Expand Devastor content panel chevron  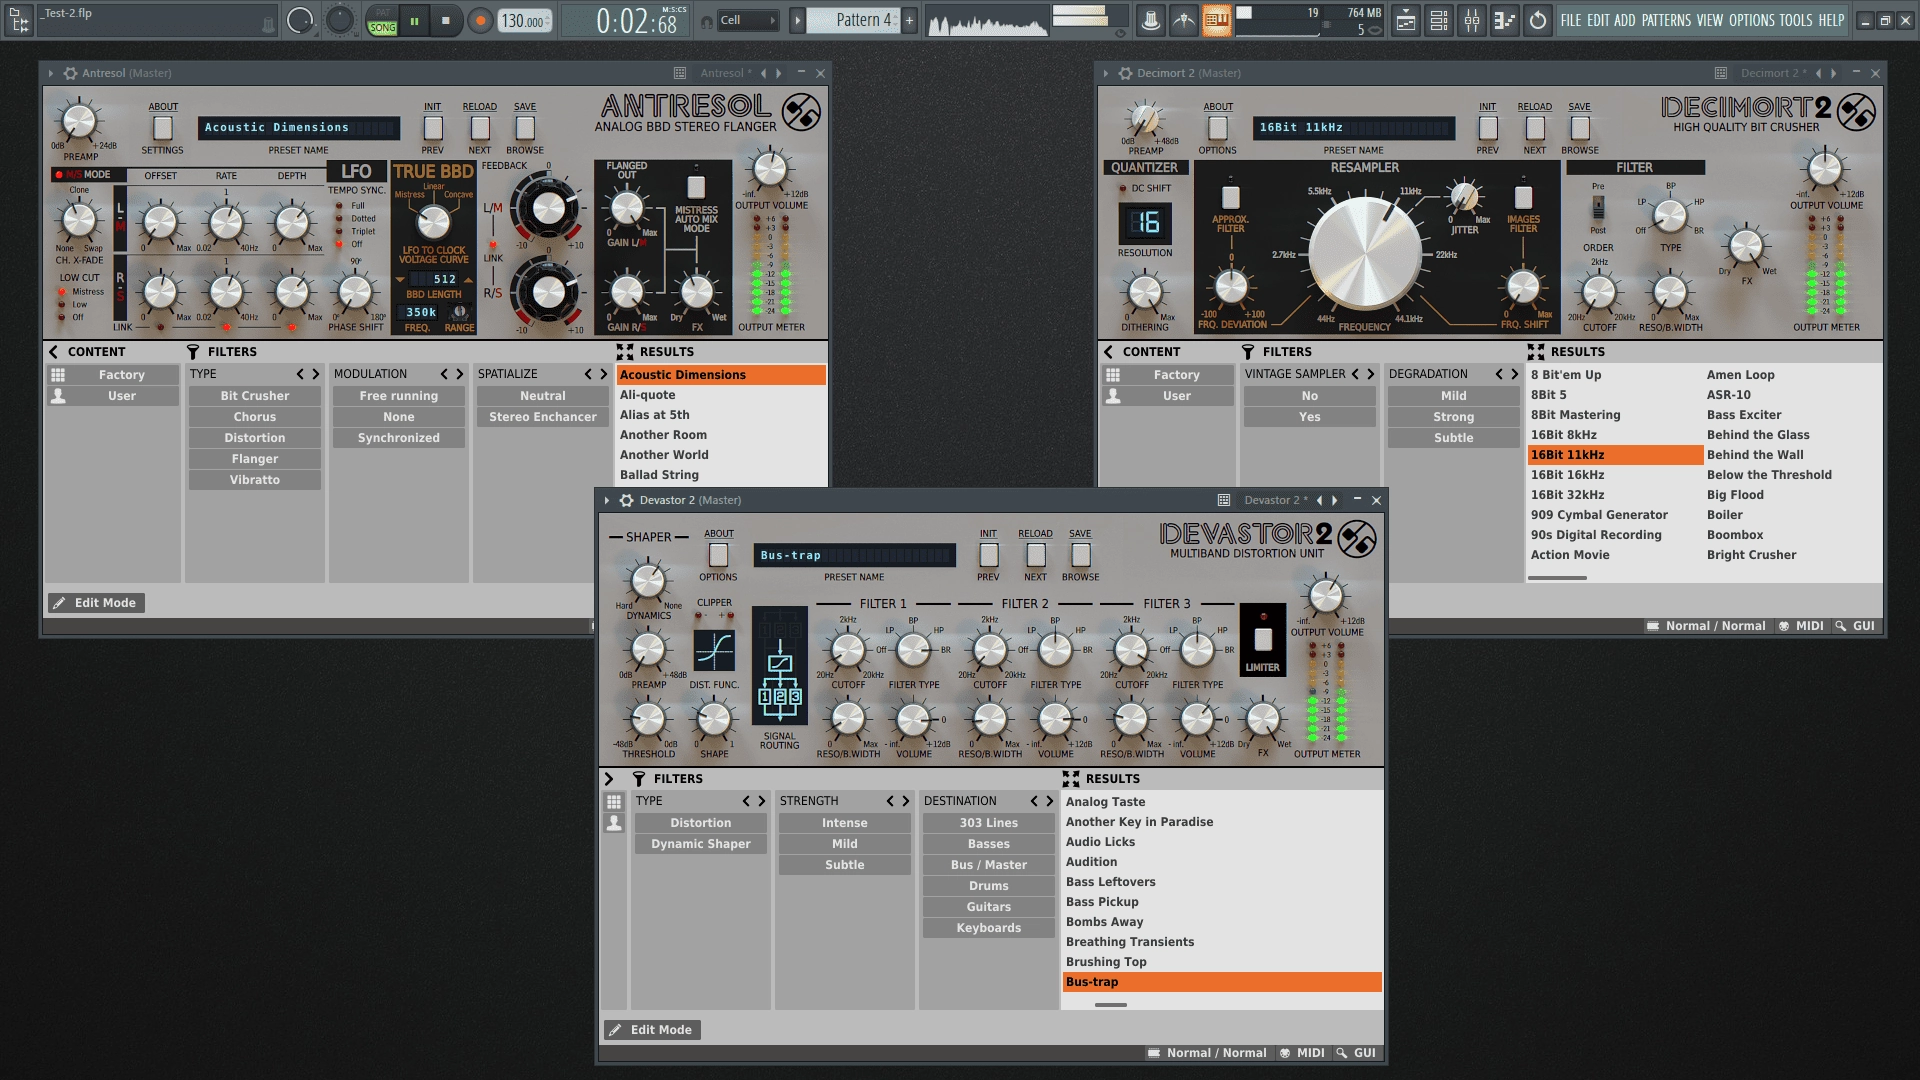(609, 779)
